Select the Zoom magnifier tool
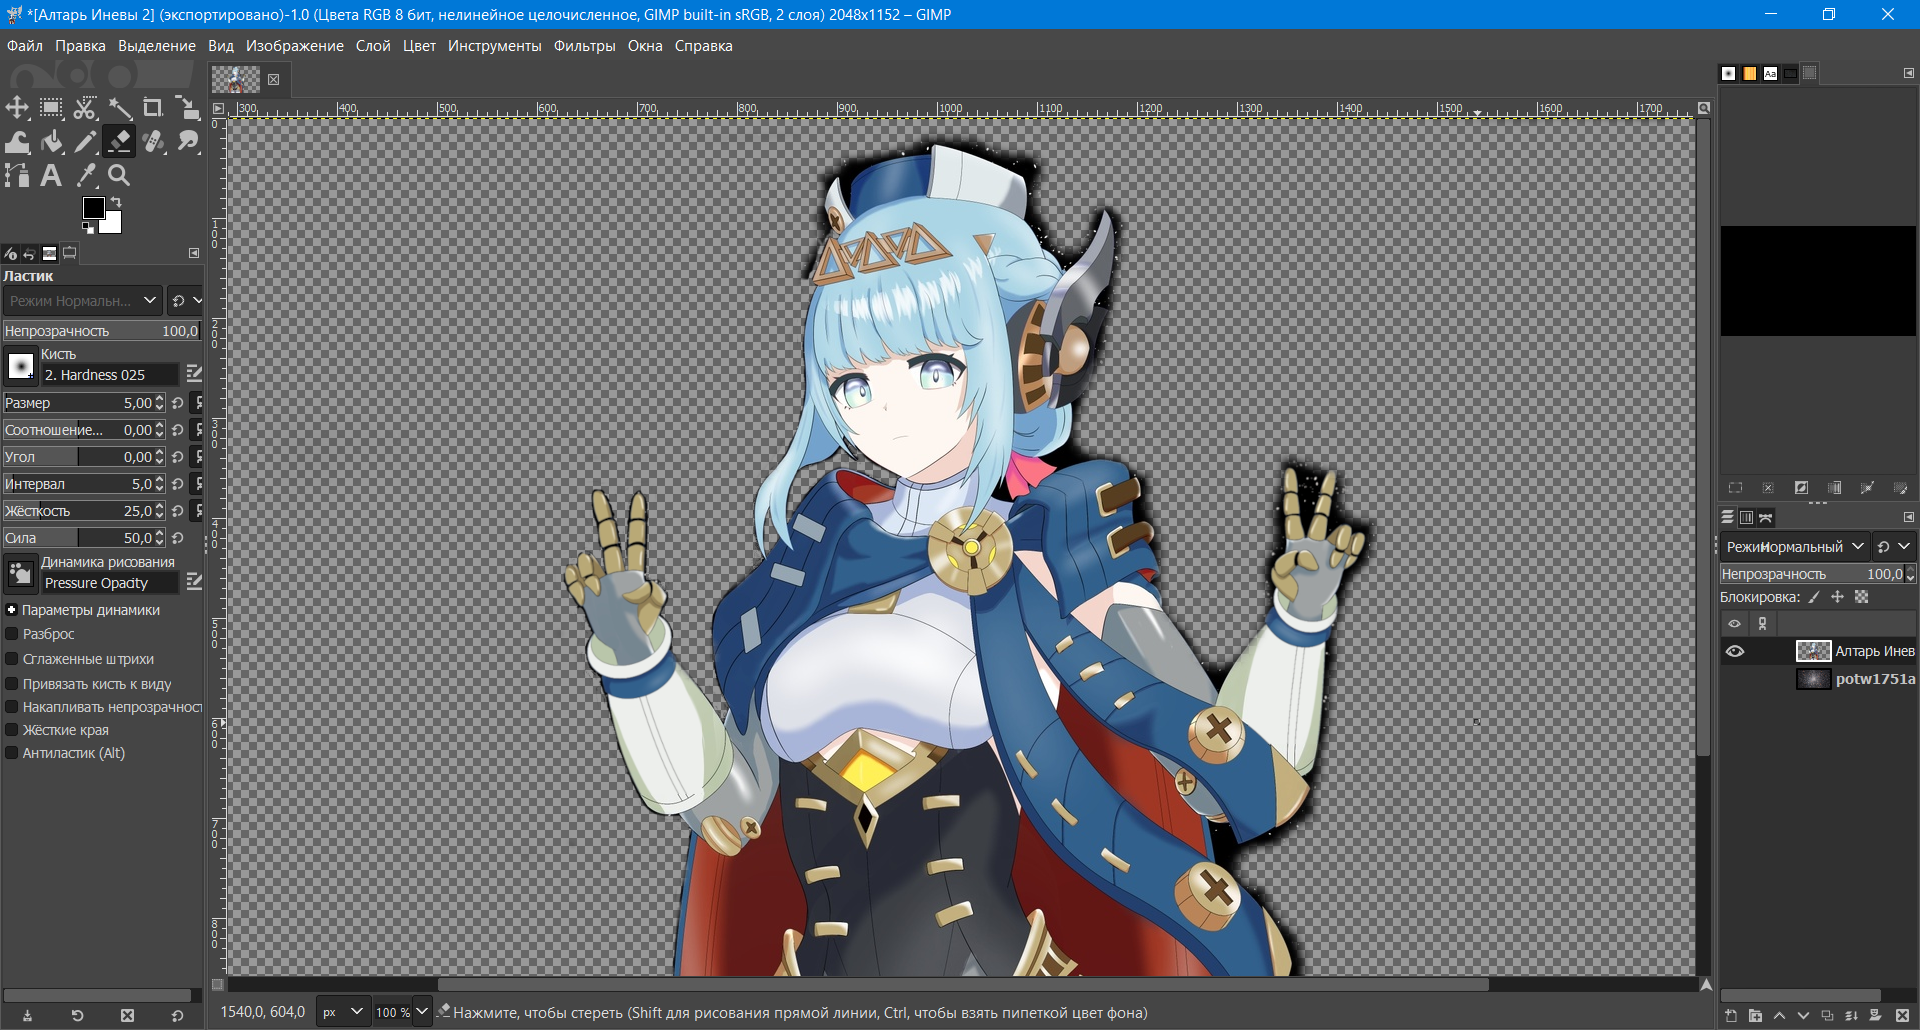The height and width of the screenshot is (1030, 1920). [119, 176]
